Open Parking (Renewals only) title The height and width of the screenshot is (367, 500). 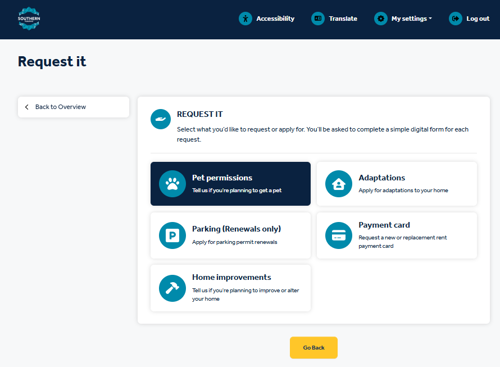coord(236,229)
